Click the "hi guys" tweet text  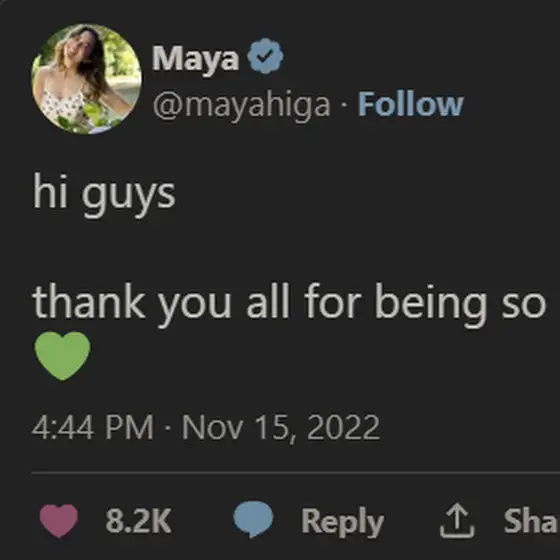pos(104,195)
